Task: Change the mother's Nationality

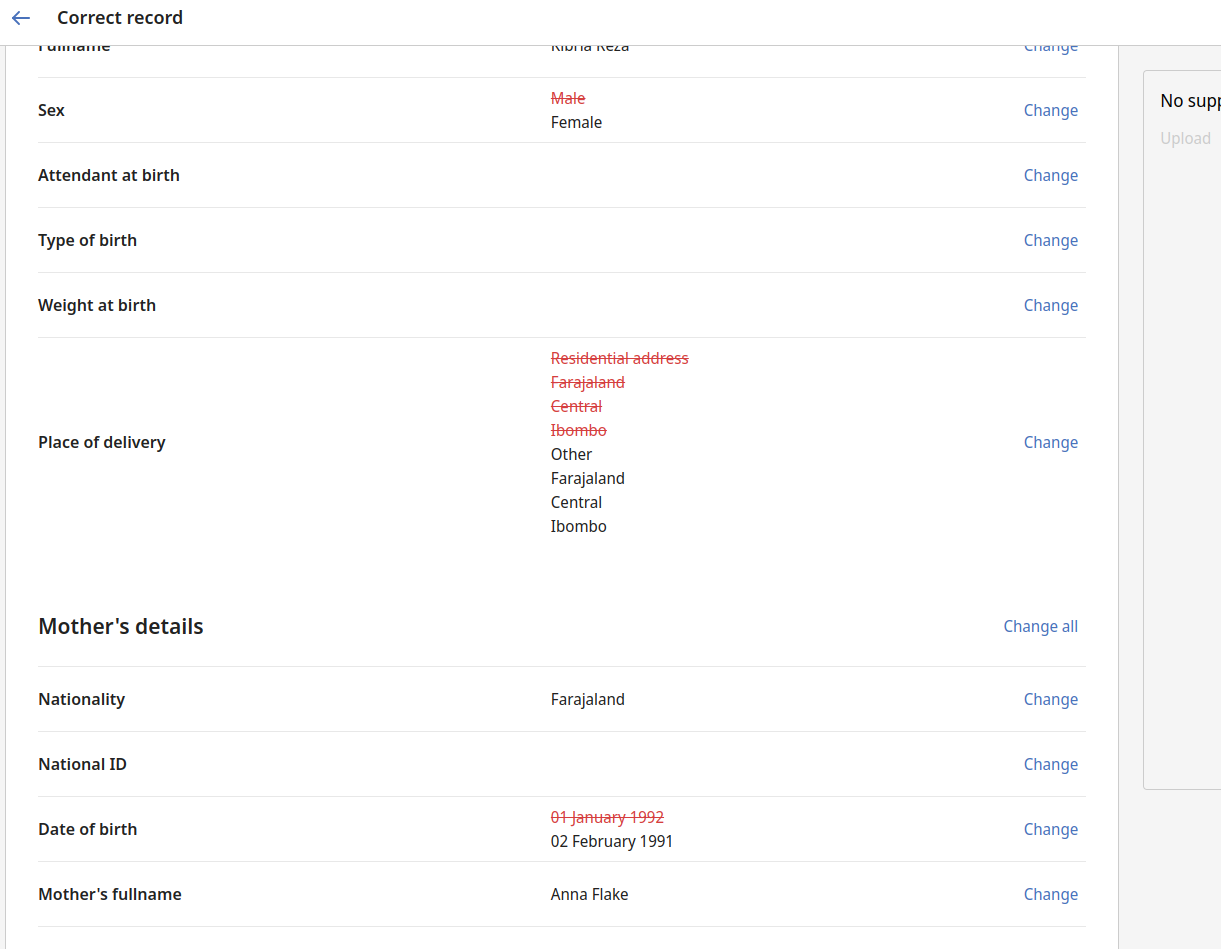Action: pos(1050,699)
